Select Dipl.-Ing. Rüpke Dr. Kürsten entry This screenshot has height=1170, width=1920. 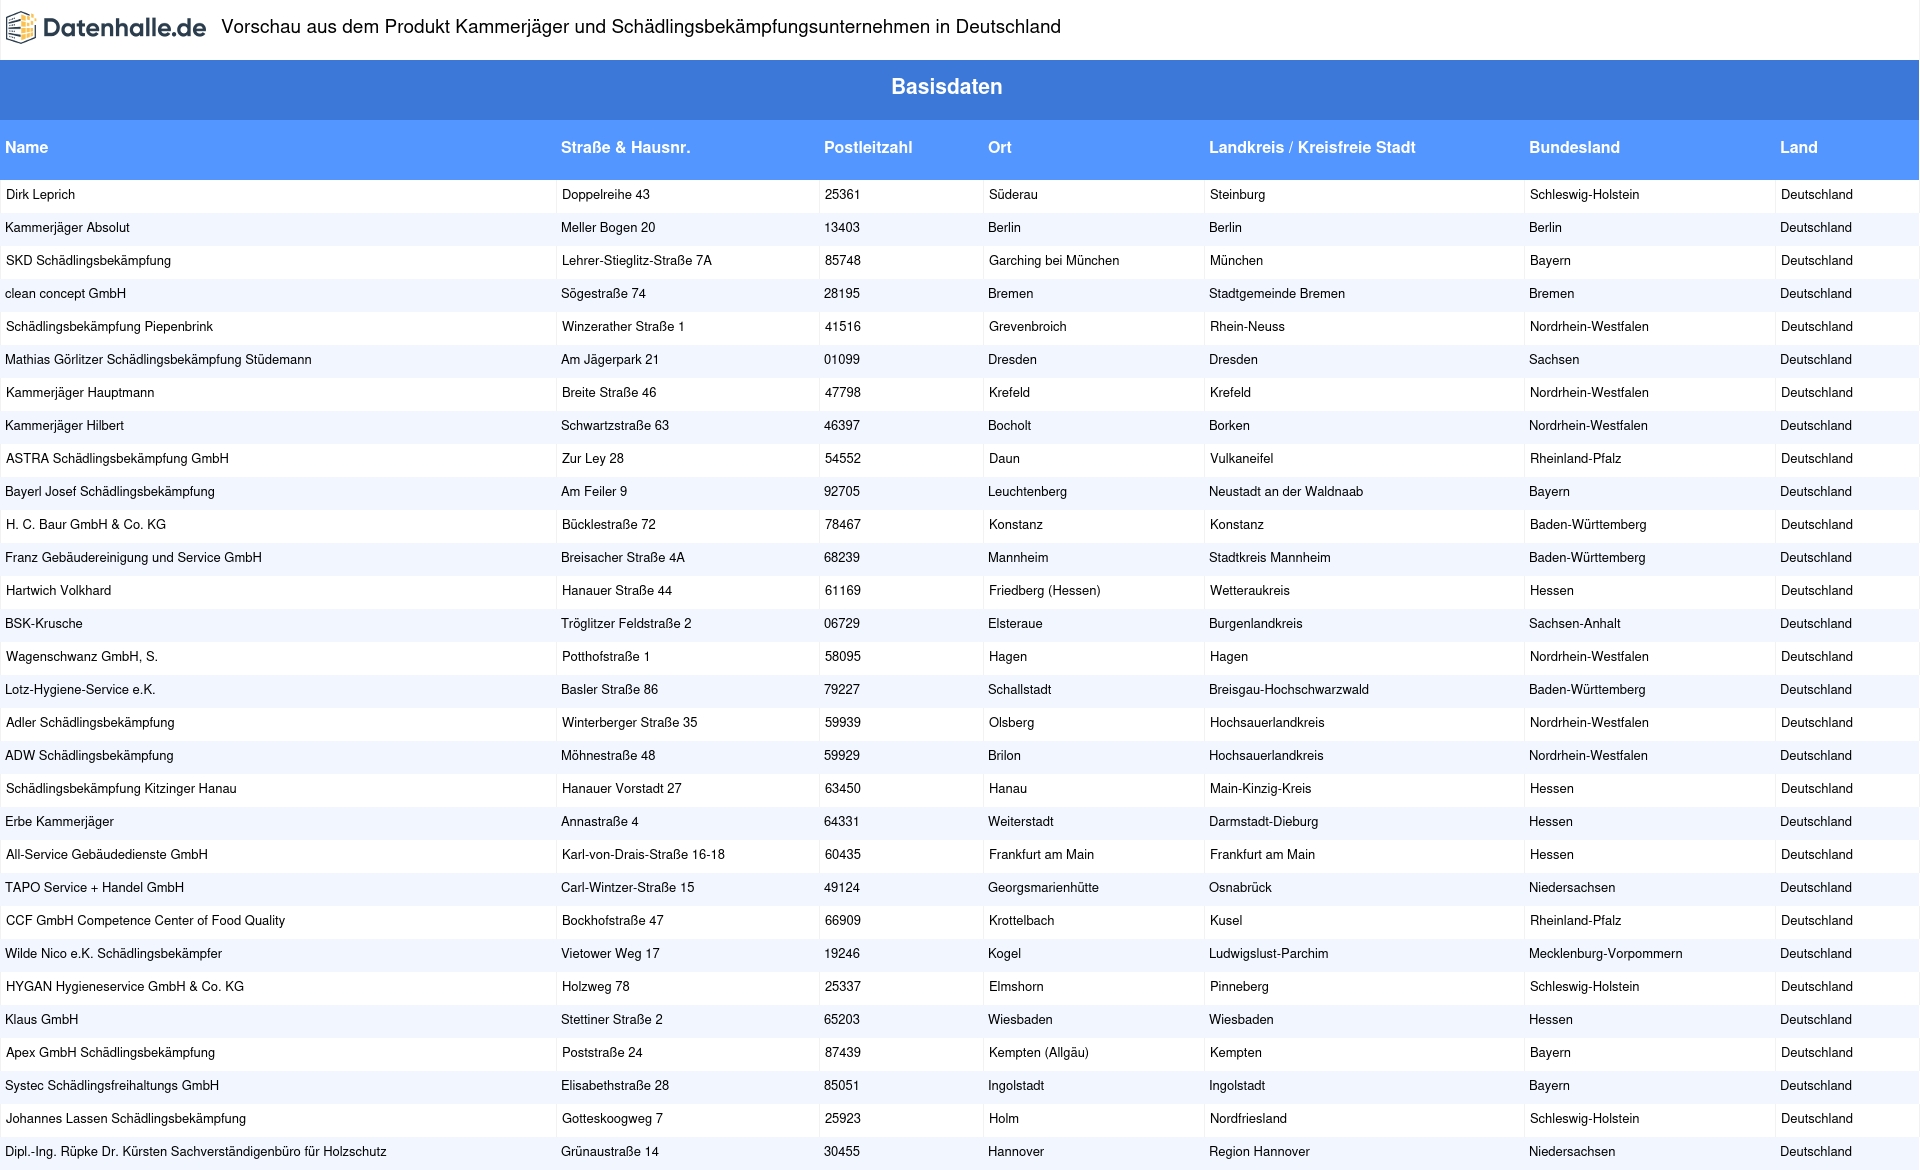tap(196, 1152)
